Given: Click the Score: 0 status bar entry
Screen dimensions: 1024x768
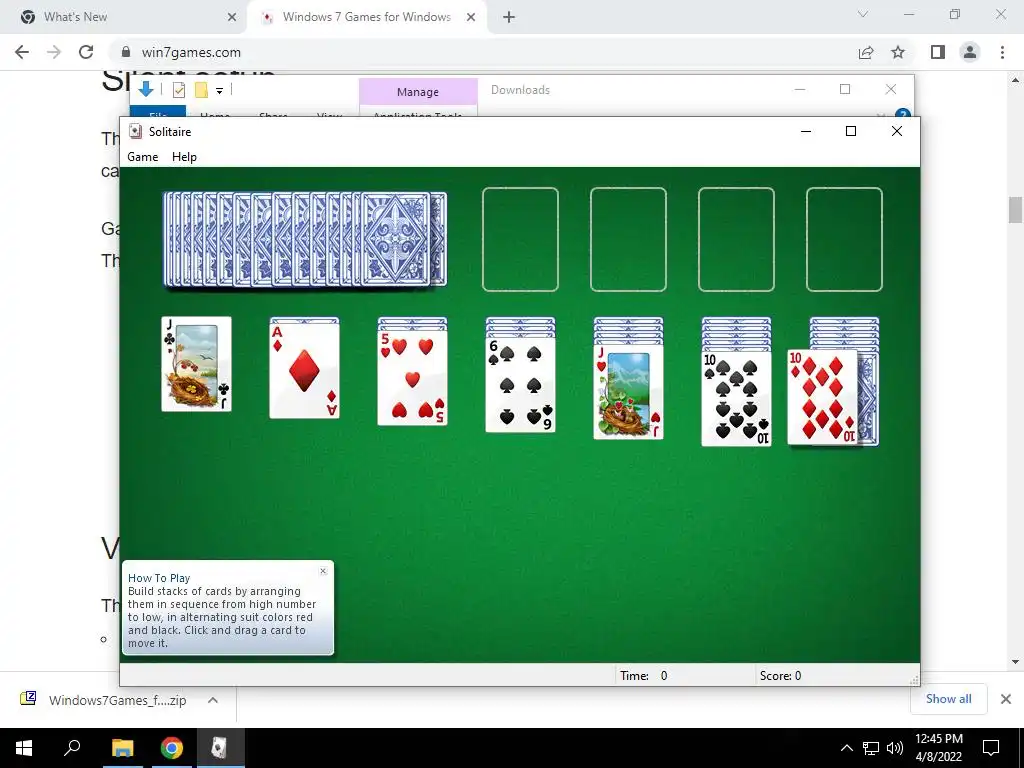Looking at the screenshot, I should (780, 675).
